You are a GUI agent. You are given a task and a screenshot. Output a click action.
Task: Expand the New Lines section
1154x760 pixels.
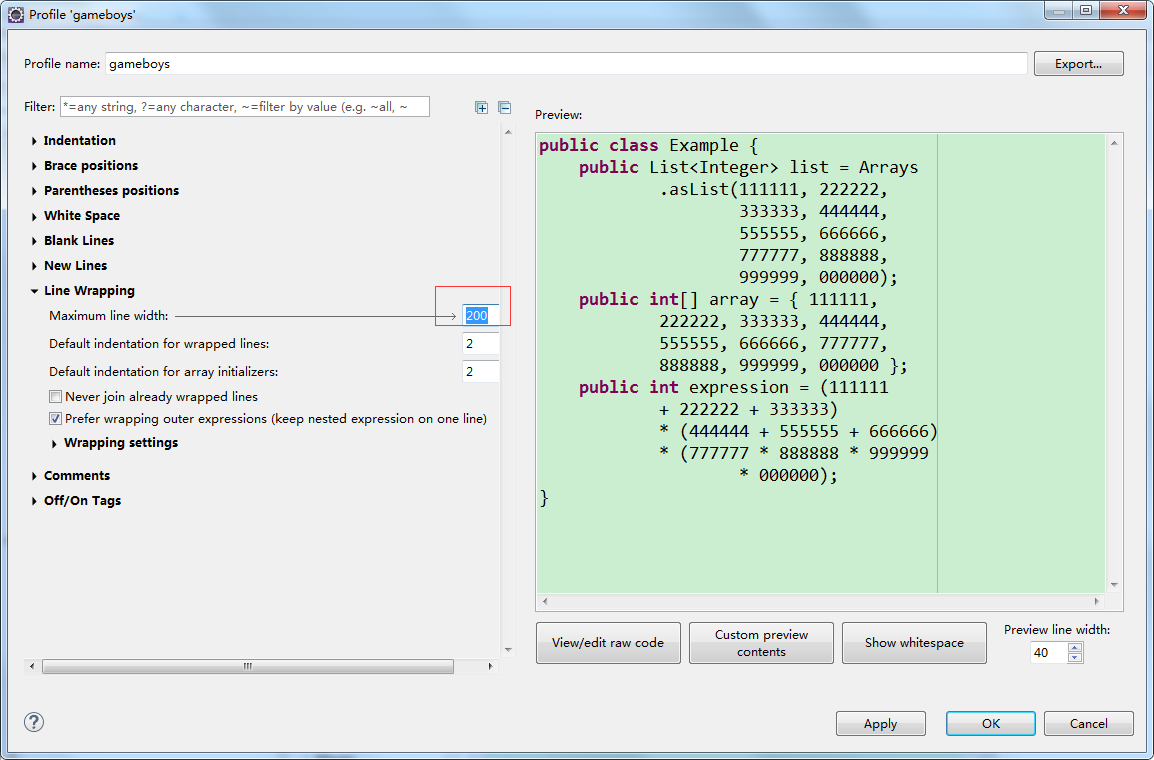34,266
